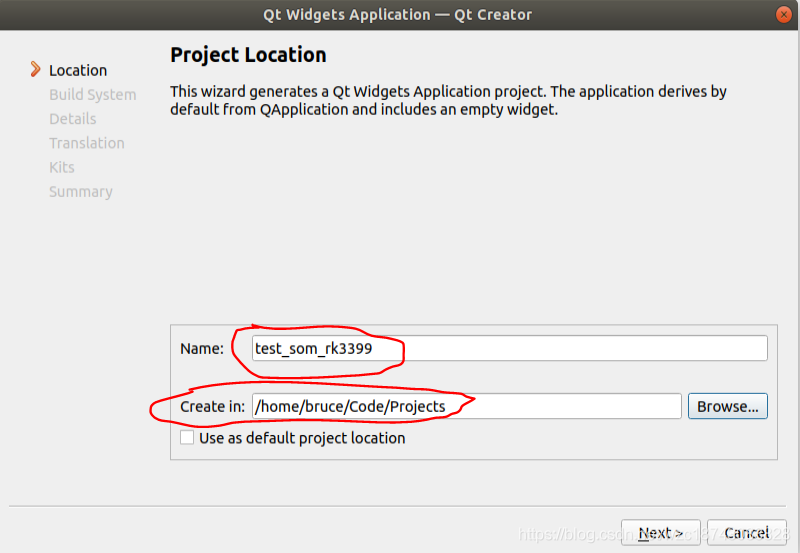Enable Use as default project location
The height and width of the screenshot is (553, 800).
187,438
